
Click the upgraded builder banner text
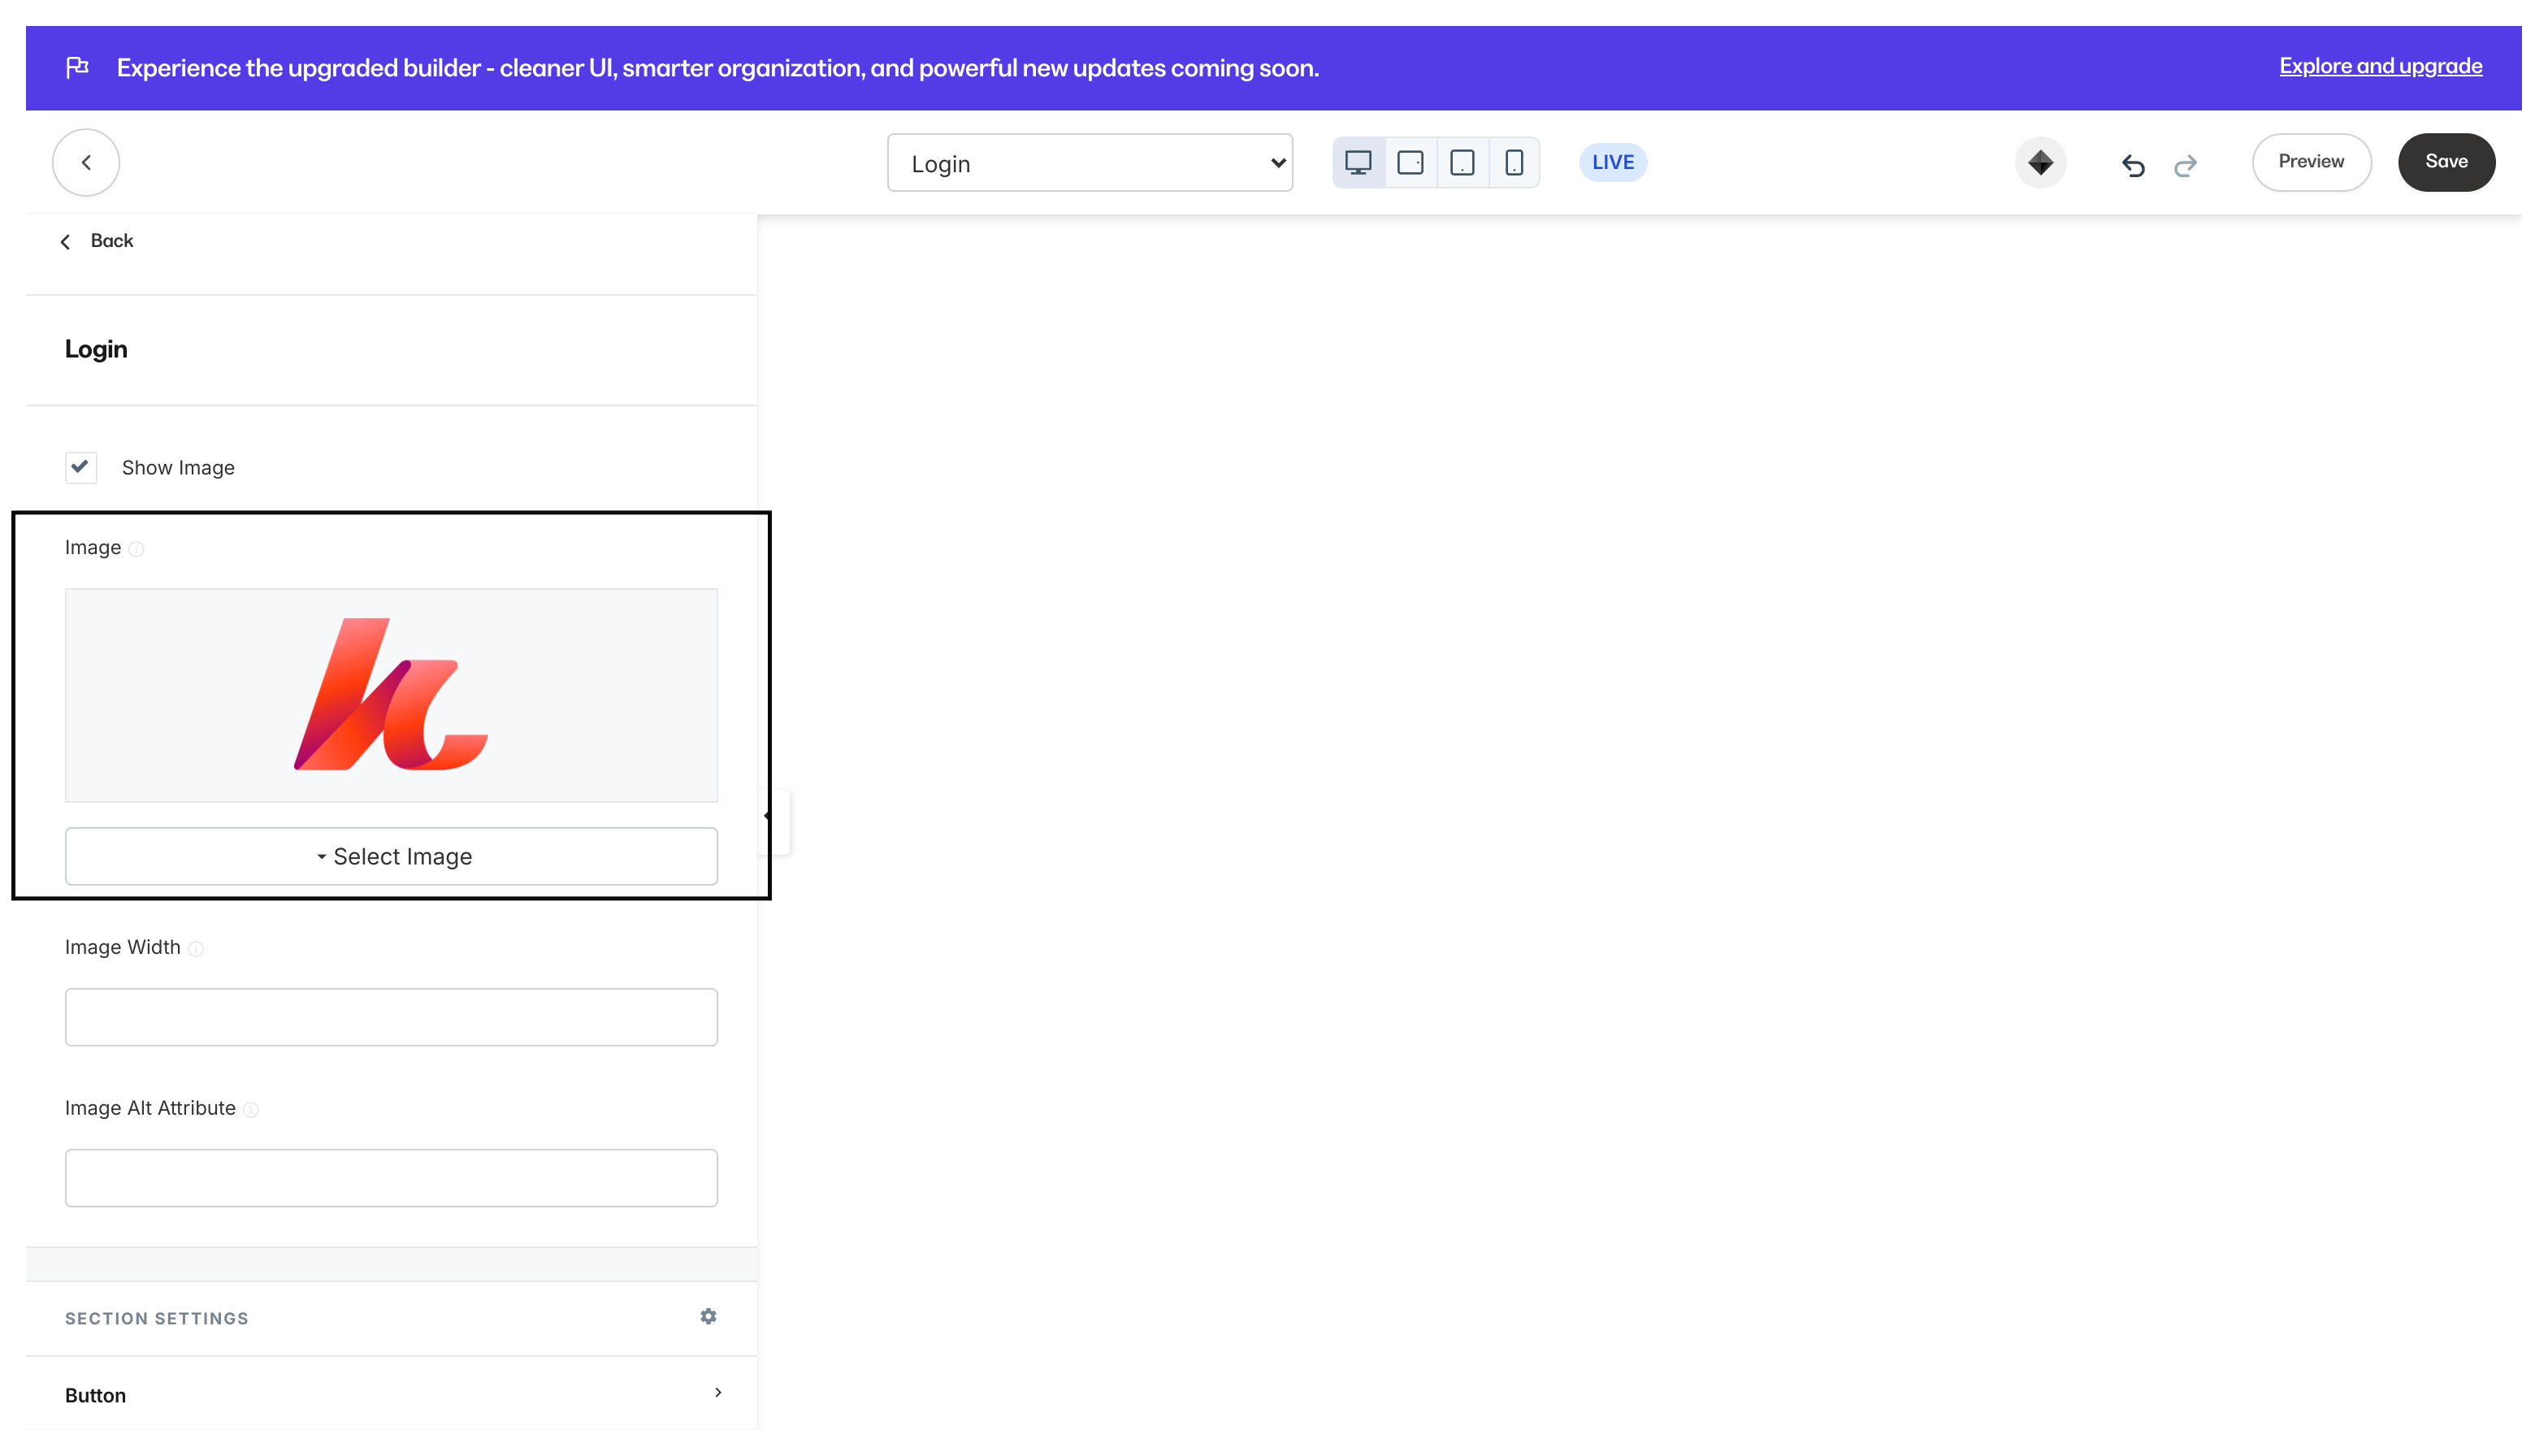coord(718,68)
